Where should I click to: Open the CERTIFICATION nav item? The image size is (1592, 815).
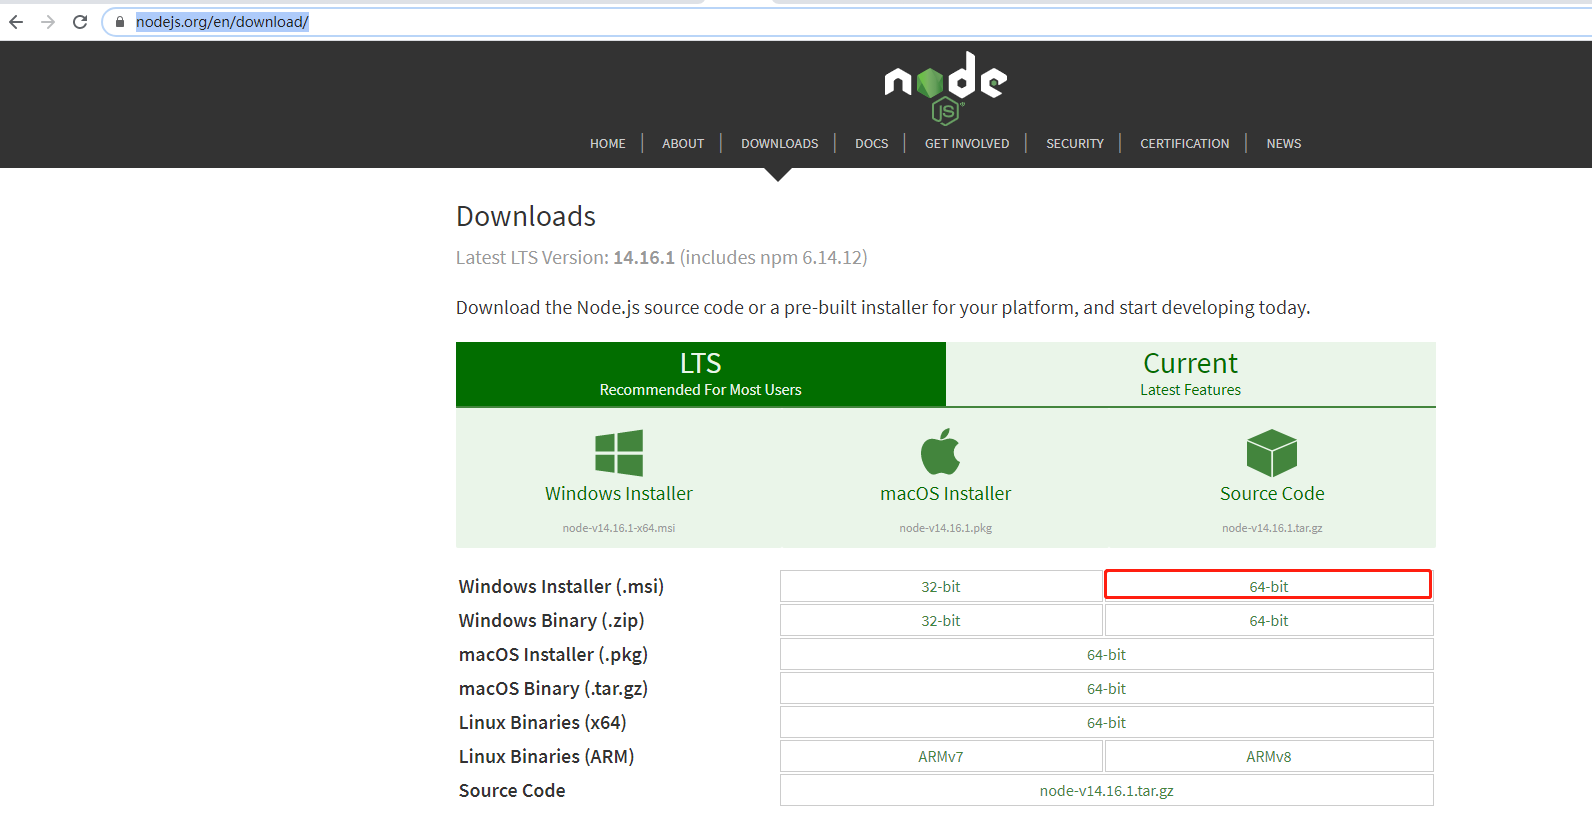(1185, 144)
